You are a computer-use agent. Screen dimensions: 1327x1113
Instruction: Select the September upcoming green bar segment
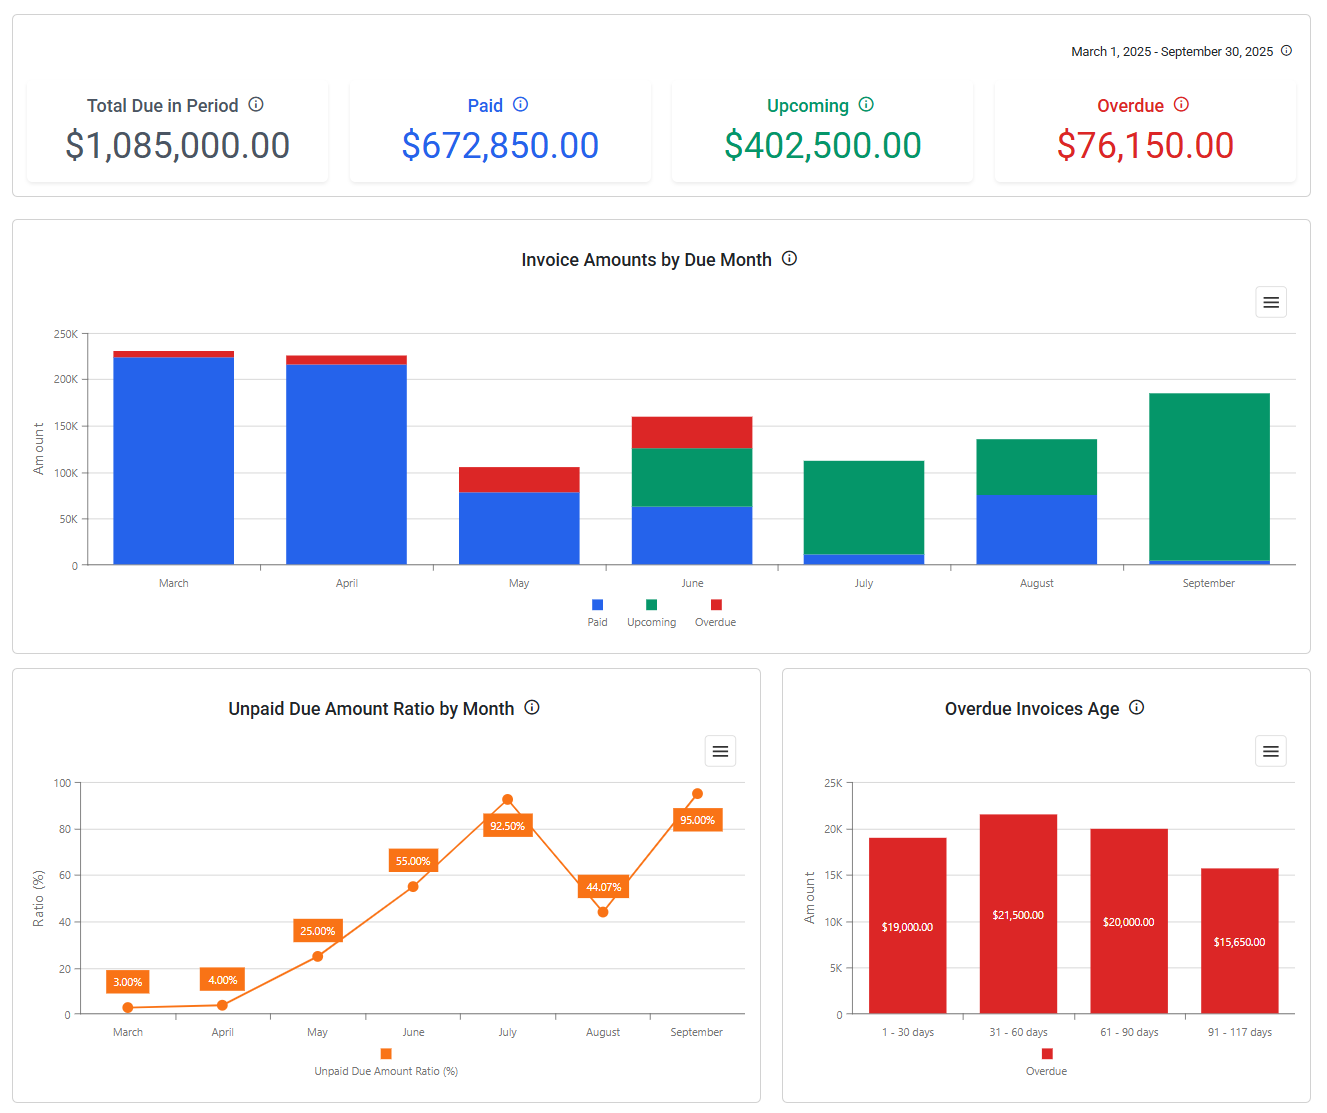pyautogui.click(x=1209, y=476)
